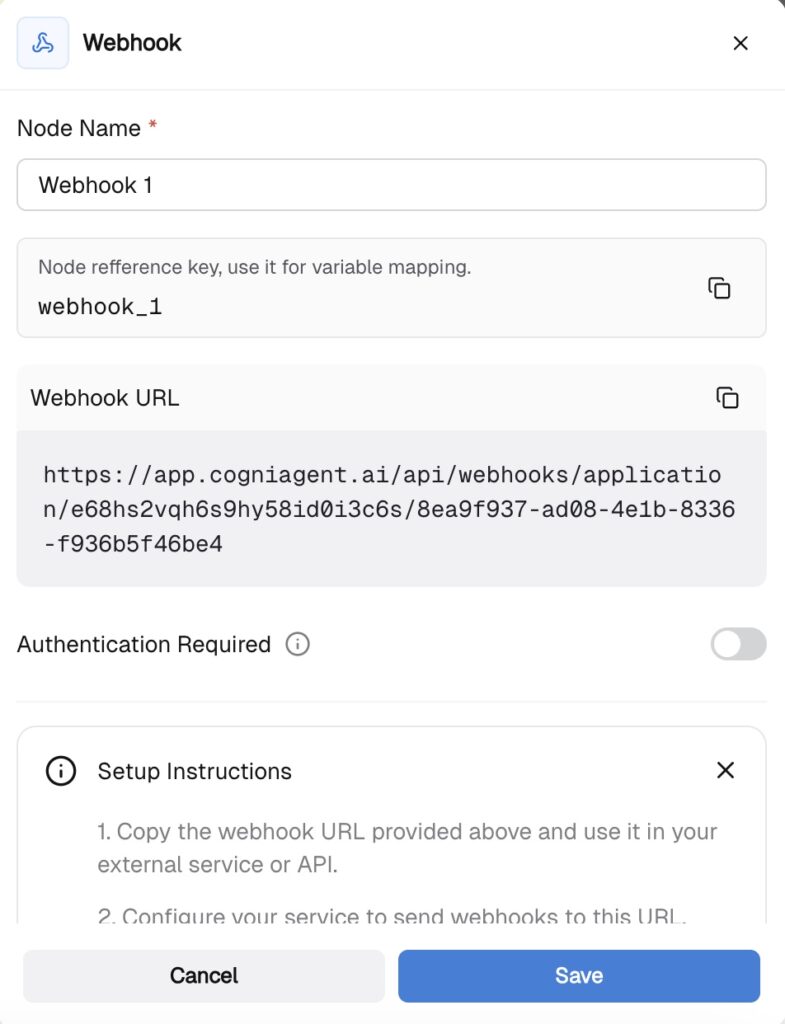The width and height of the screenshot is (785, 1024).
Task: Click the Node Name input field
Action: [391, 185]
